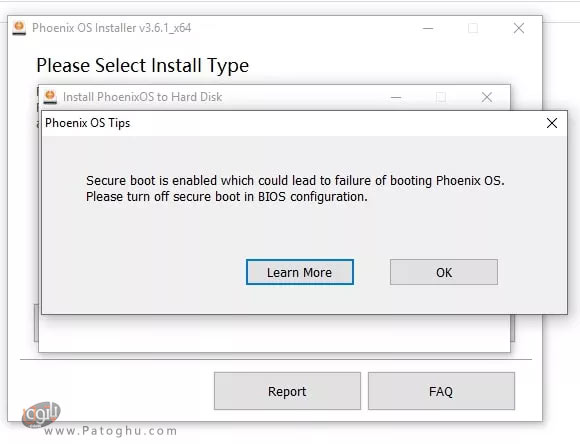Click the Phoenix OS Installer maximize icon
This screenshot has height=444, width=580.
pyautogui.click(x=473, y=28)
